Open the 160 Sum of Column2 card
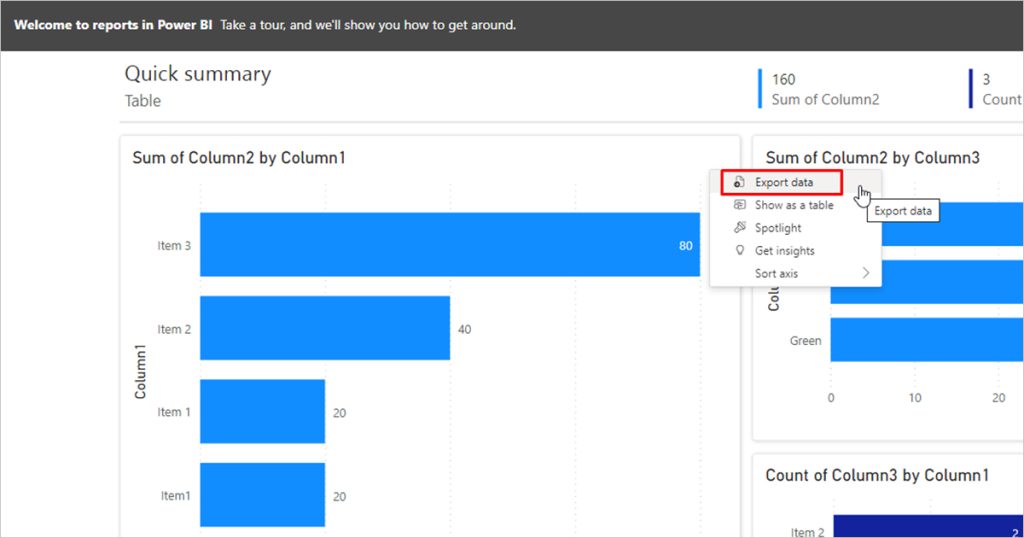Image resolution: width=1024 pixels, height=538 pixels. click(x=824, y=89)
